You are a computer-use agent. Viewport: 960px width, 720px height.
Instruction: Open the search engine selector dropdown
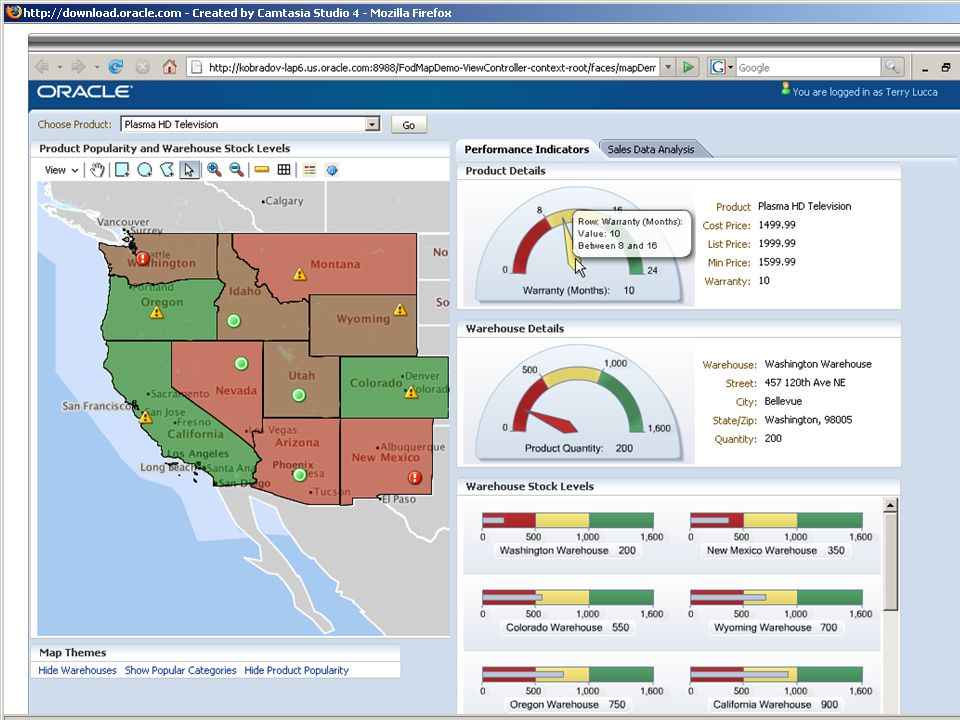coord(730,67)
